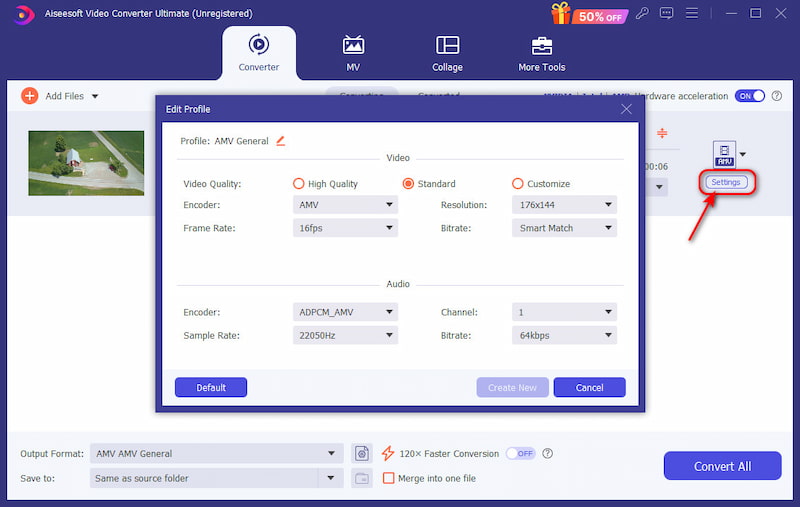Click the Settings button under format icon
The width and height of the screenshot is (800, 507).
coord(726,182)
